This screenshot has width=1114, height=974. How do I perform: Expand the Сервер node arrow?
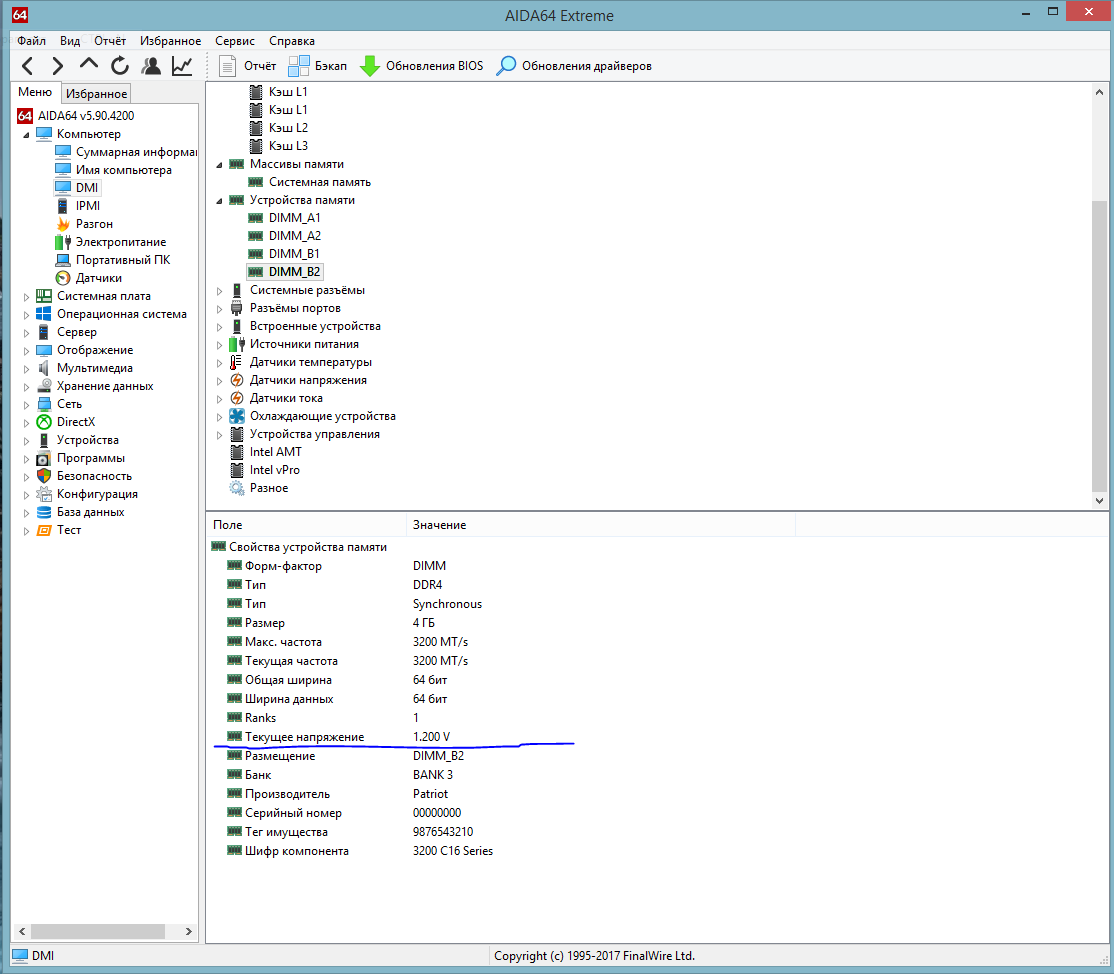point(26,332)
